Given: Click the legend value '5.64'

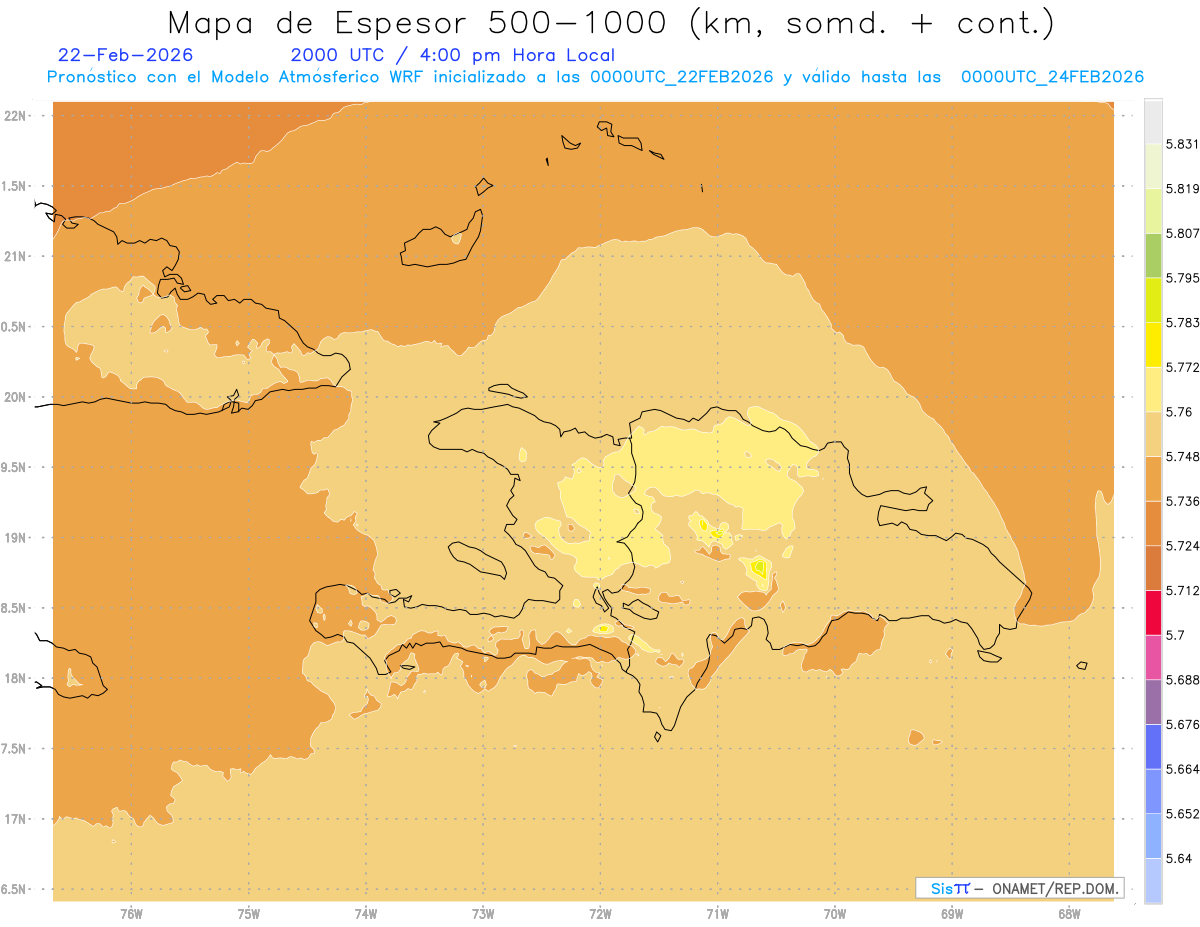Looking at the screenshot, I should pyautogui.click(x=1178, y=858).
